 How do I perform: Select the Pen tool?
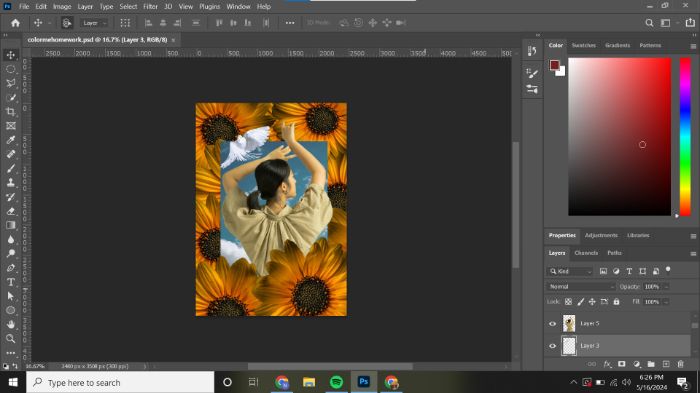pos(11,268)
